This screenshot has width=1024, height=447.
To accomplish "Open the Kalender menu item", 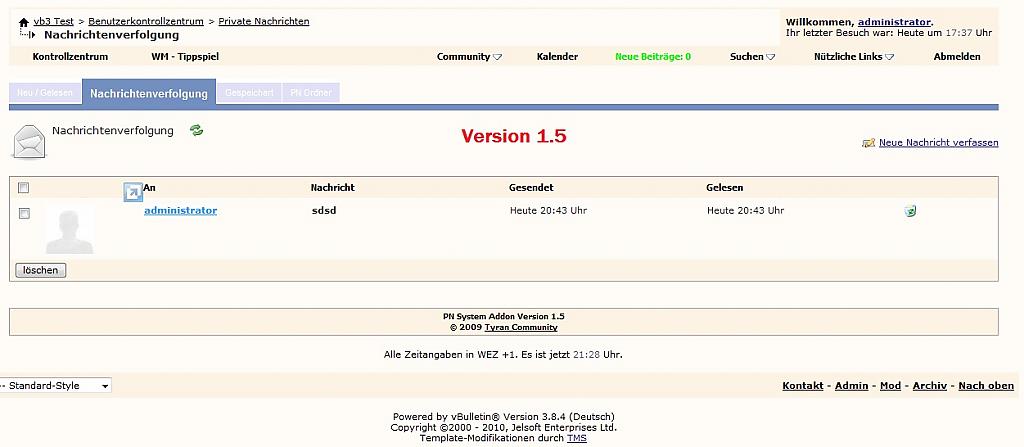I will [557, 57].
